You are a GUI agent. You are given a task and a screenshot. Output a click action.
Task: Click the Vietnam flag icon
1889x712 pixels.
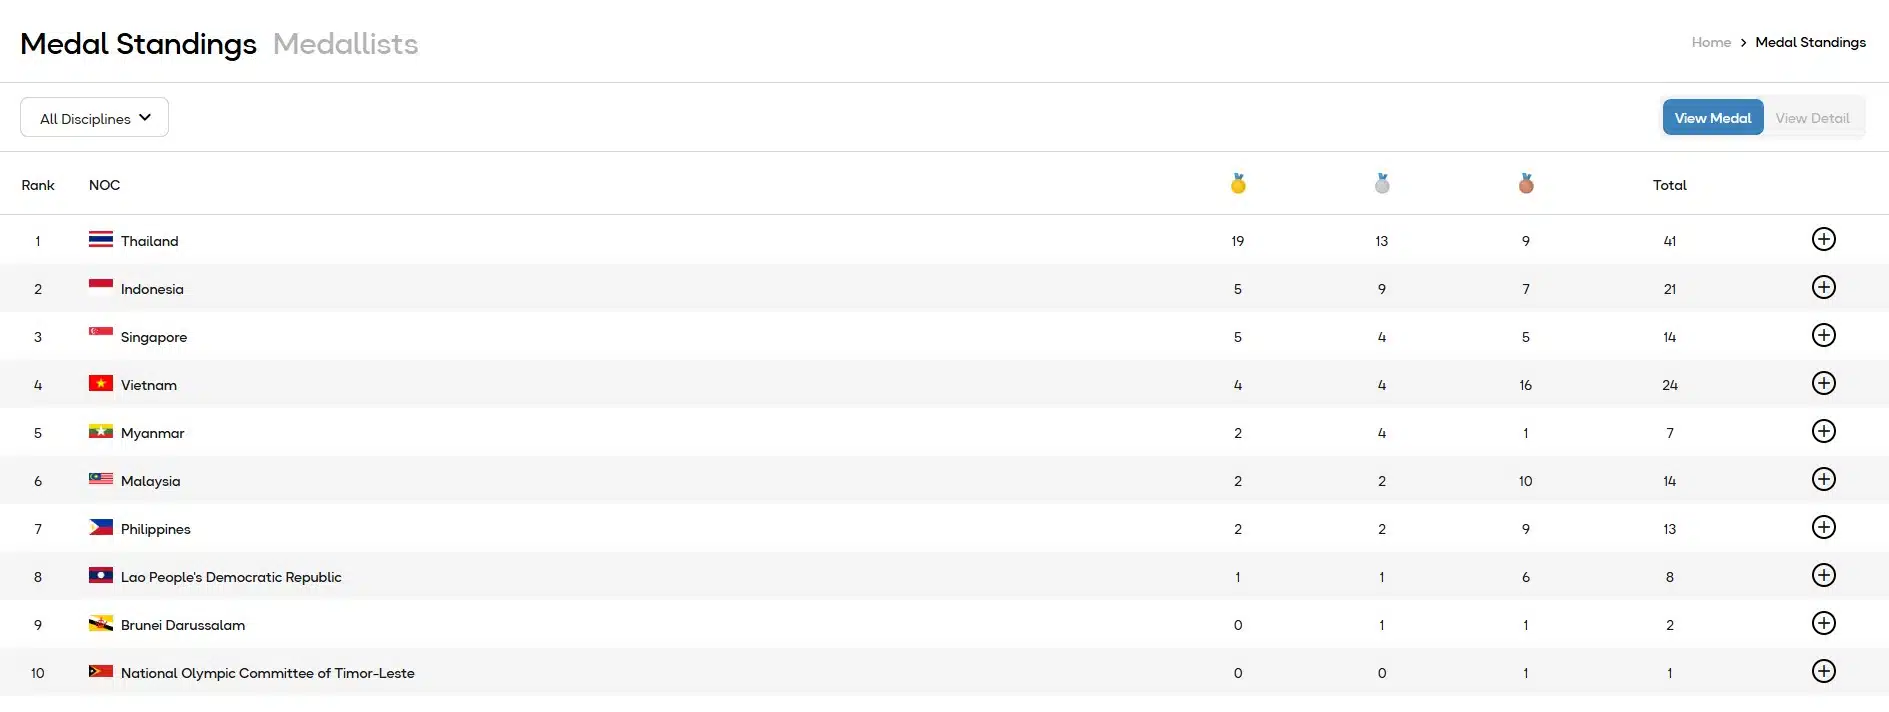point(100,384)
